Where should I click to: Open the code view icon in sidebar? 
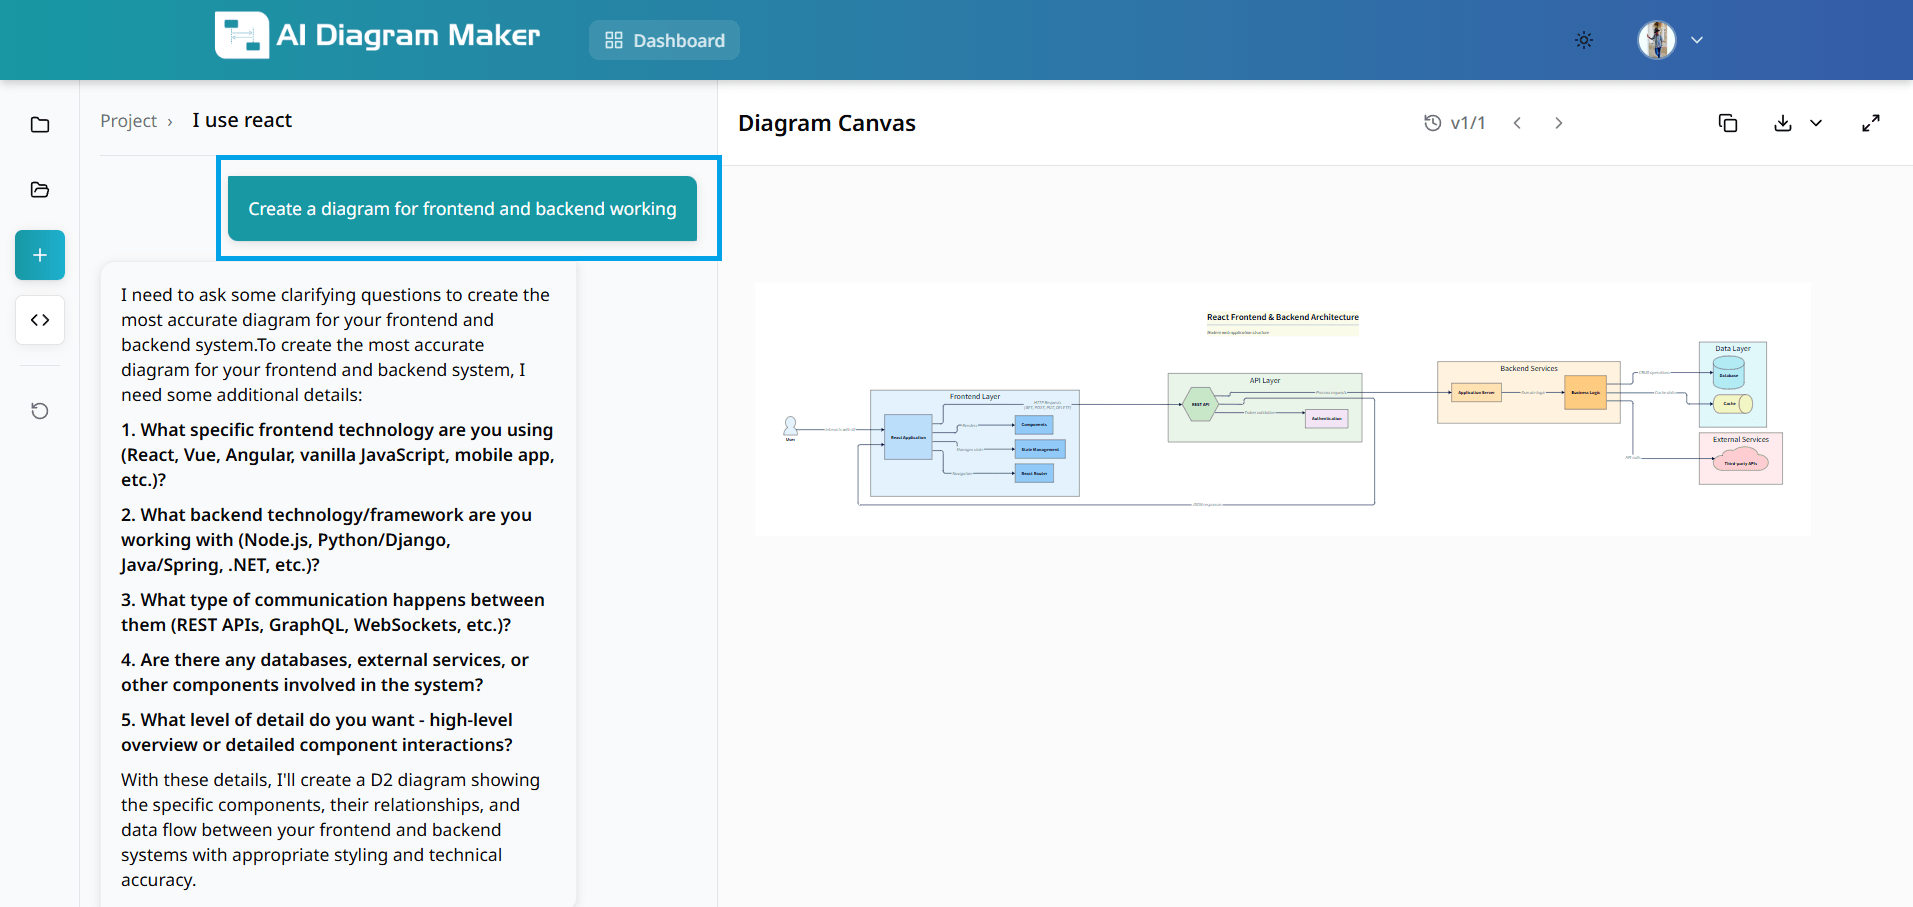(x=39, y=320)
